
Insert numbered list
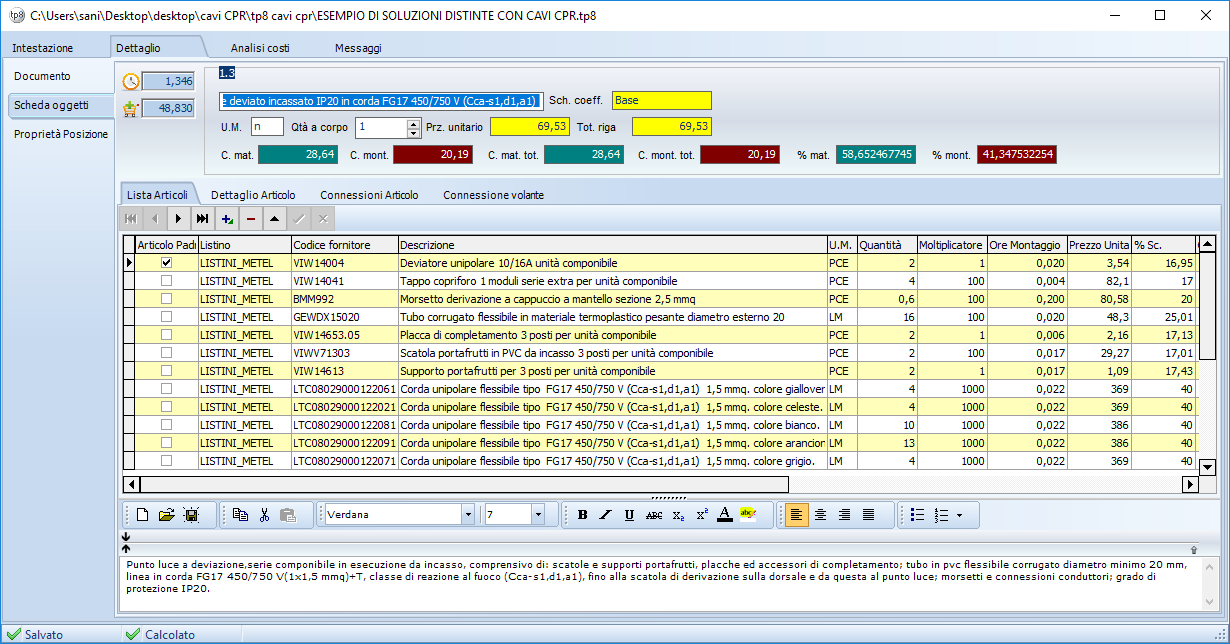pyautogui.click(x=940, y=514)
